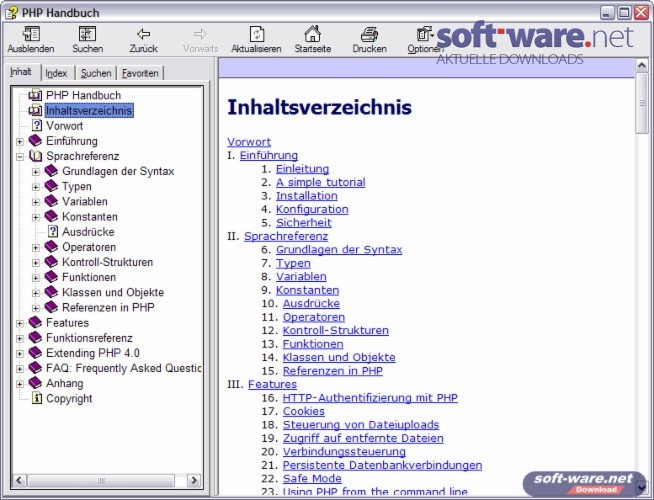654x500 pixels.
Task: Click the book icon next to Operatoren
Action: click(x=51, y=246)
